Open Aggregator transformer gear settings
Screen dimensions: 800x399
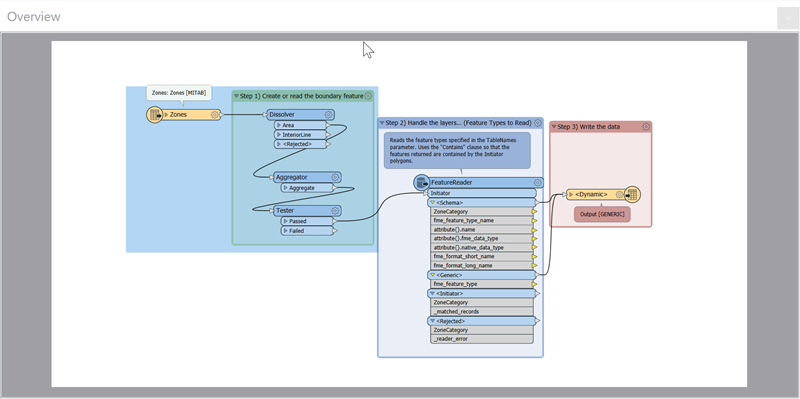[335, 177]
